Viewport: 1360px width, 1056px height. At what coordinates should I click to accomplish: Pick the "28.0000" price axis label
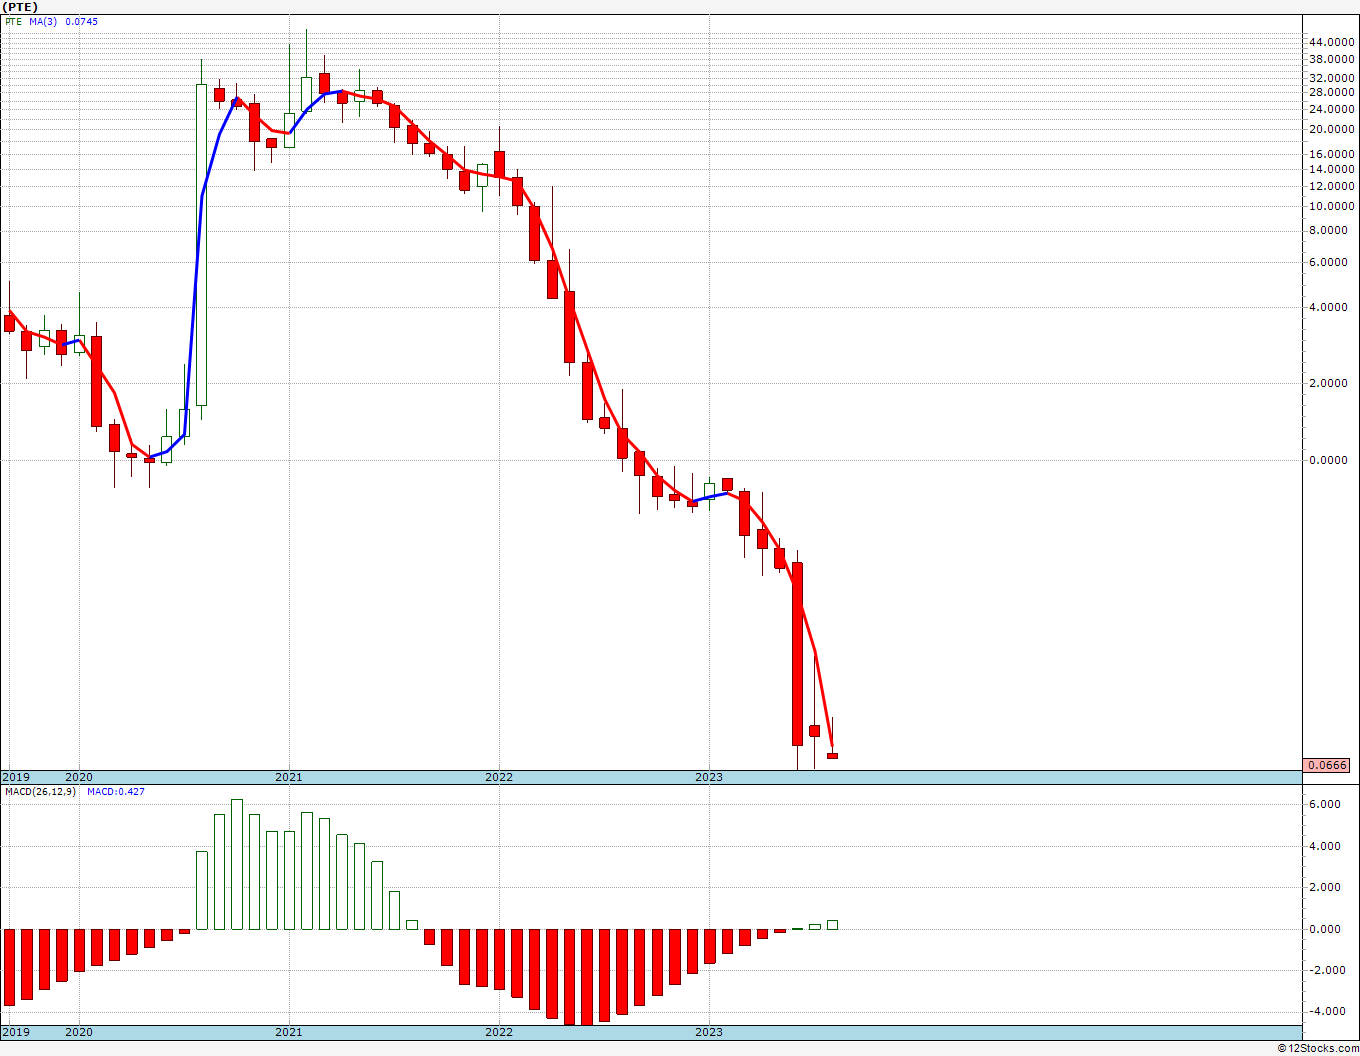pyautogui.click(x=1331, y=93)
